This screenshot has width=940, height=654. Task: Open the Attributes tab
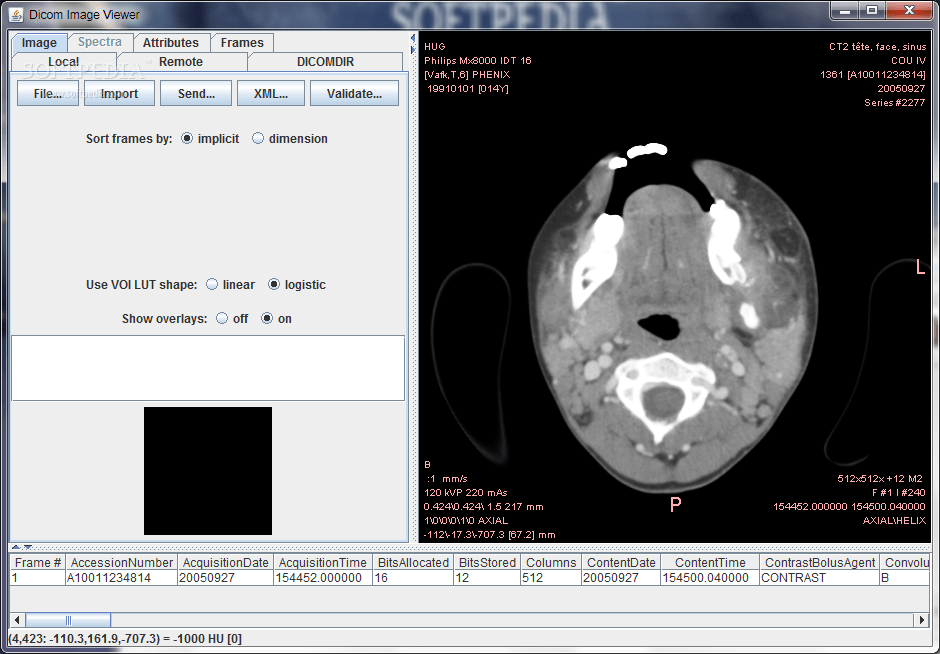(x=171, y=43)
